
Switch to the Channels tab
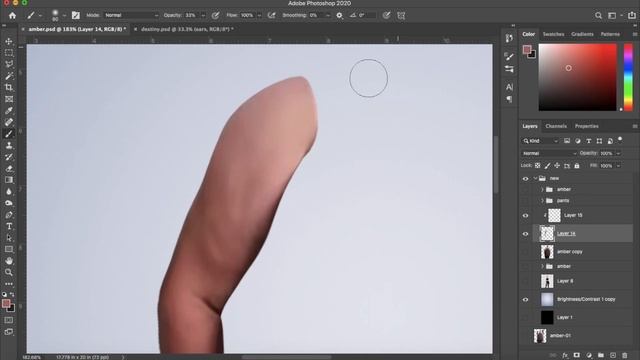556,126
